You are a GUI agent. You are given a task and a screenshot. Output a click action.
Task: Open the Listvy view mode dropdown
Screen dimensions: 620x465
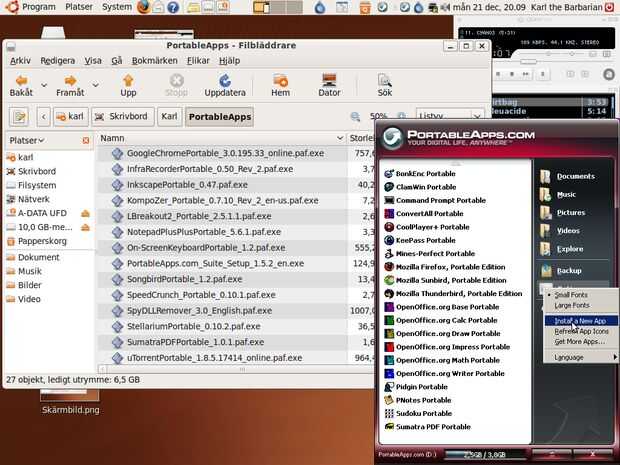click(450, 116)
